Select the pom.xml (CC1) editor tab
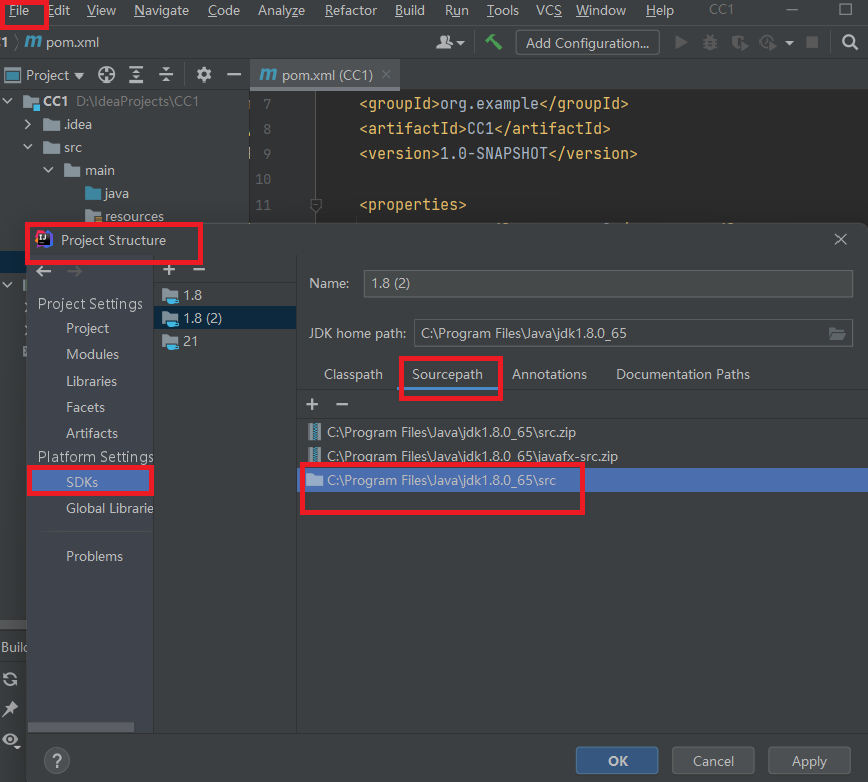 (326, 75)
